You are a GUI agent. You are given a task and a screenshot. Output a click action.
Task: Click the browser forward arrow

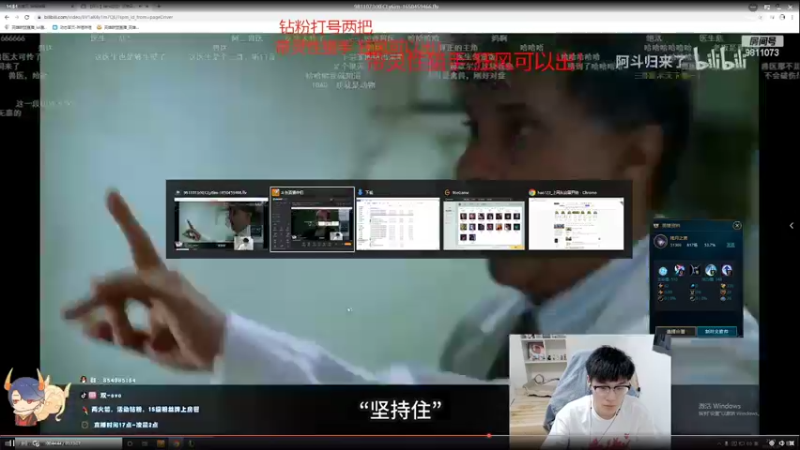[16, 17]
